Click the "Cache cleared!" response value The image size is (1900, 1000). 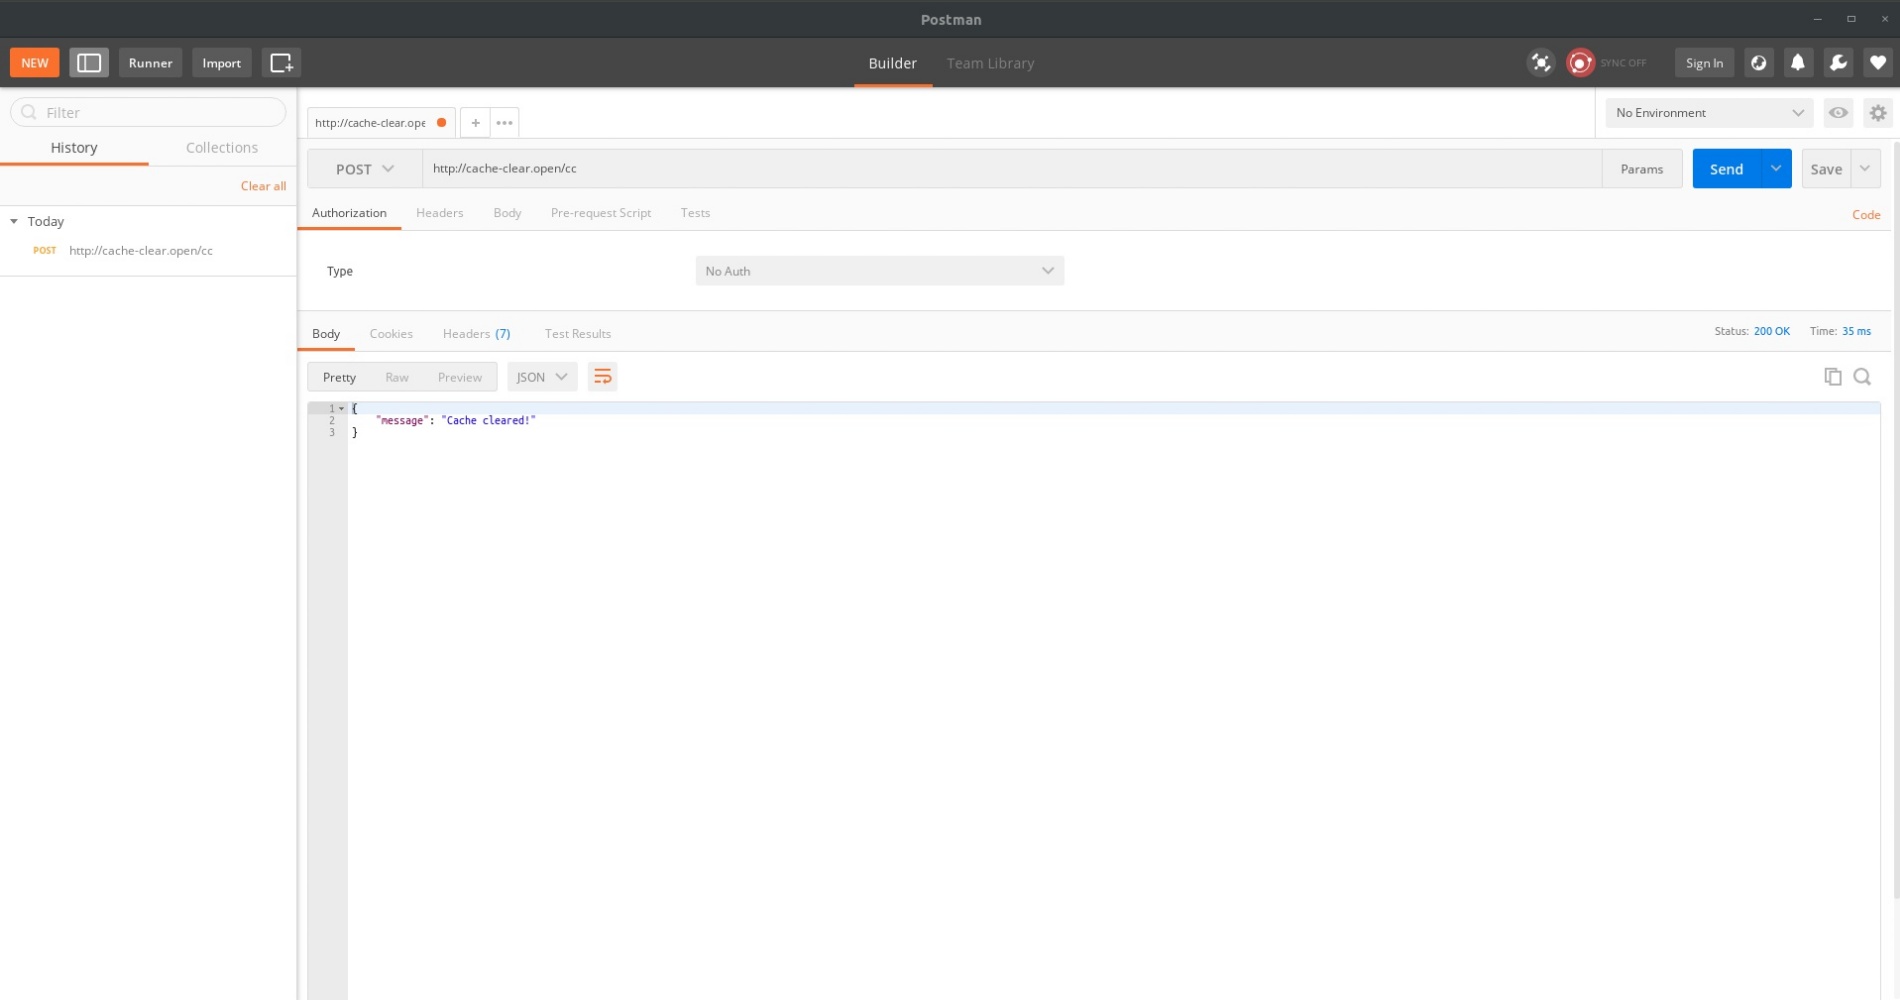pyautogui.click(x=488, y=420)
